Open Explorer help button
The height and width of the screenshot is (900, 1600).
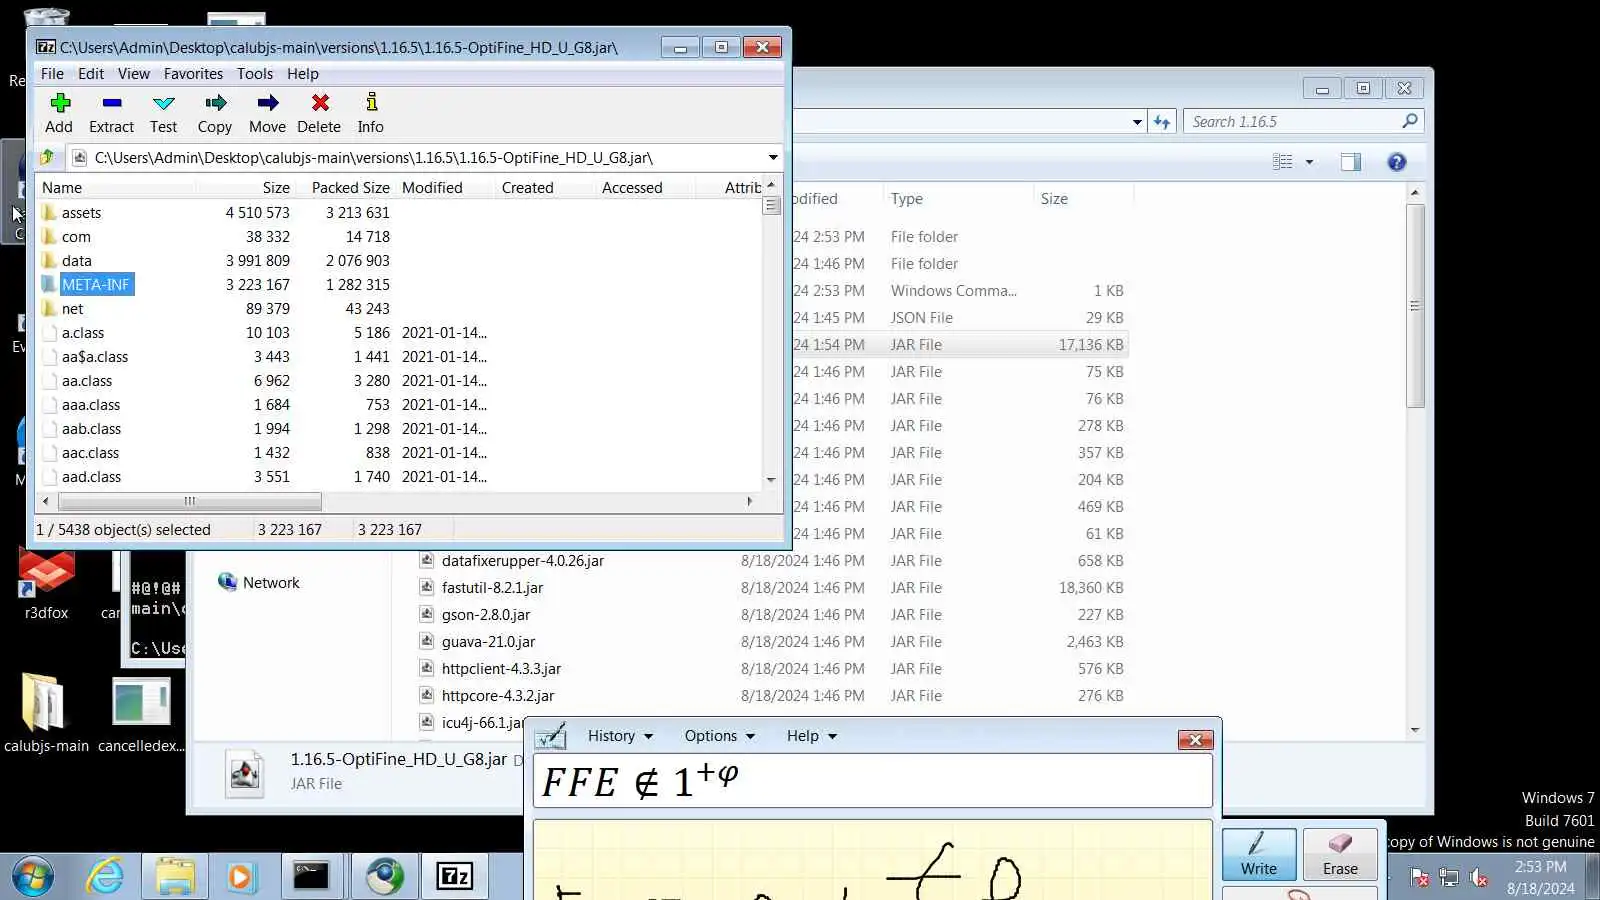tap(1397, 162)
